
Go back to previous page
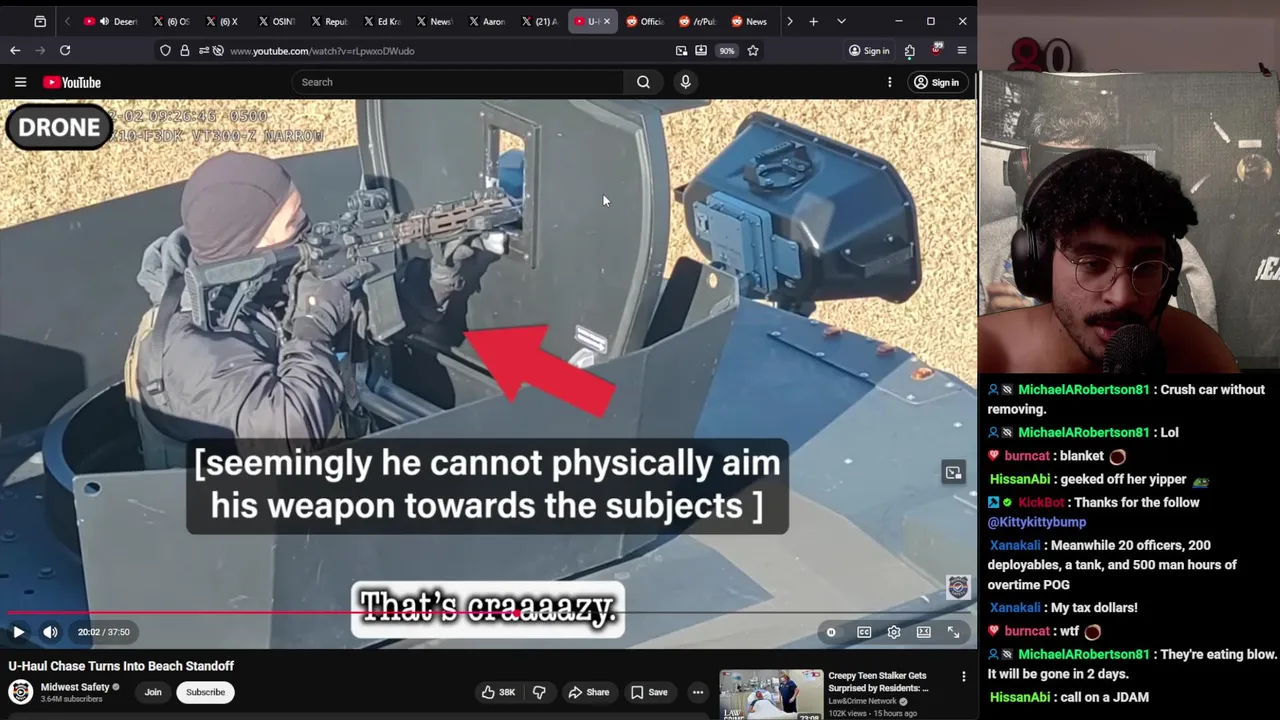15,51
